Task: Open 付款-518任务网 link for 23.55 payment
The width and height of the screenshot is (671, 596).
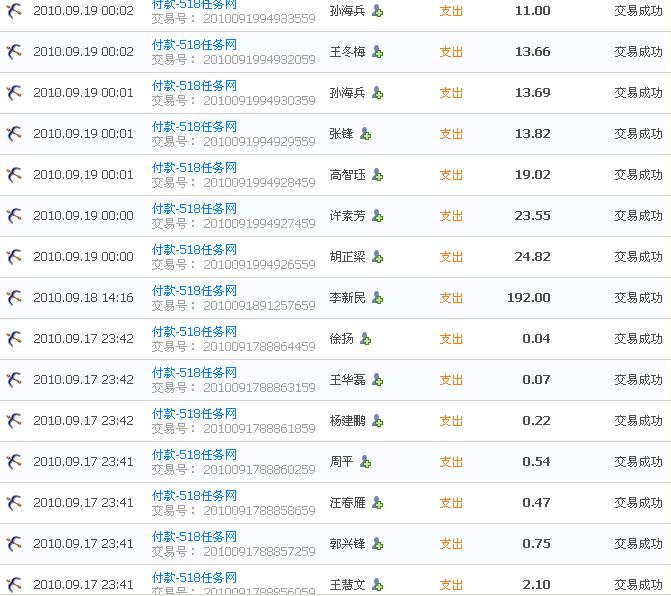Action: [194, 209]
